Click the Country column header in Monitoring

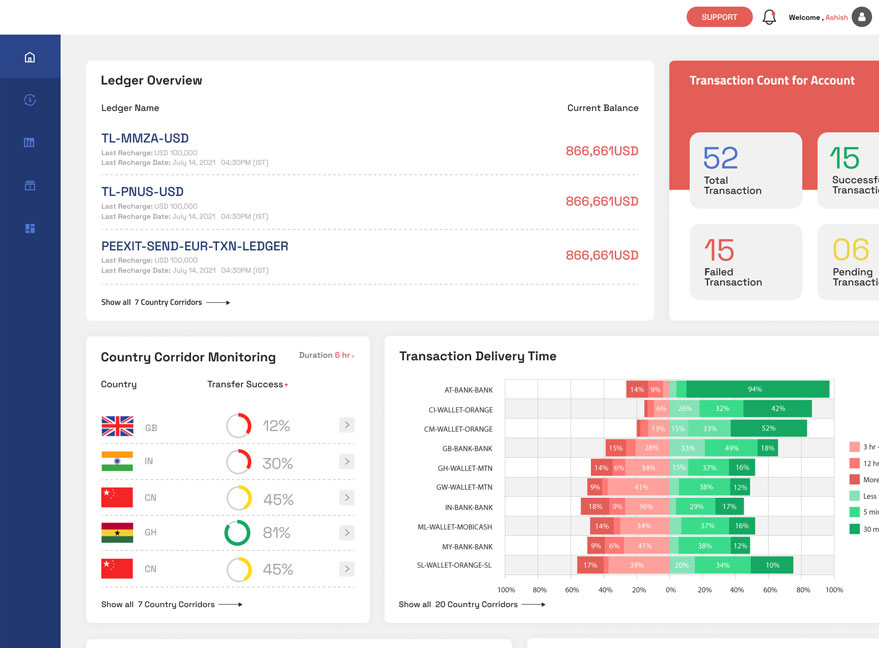[x=119, y=385]
